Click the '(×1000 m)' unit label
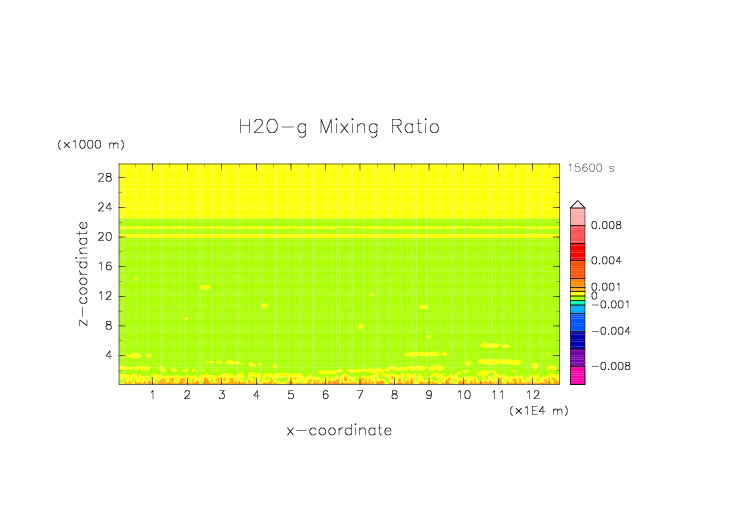 (85, 145)
